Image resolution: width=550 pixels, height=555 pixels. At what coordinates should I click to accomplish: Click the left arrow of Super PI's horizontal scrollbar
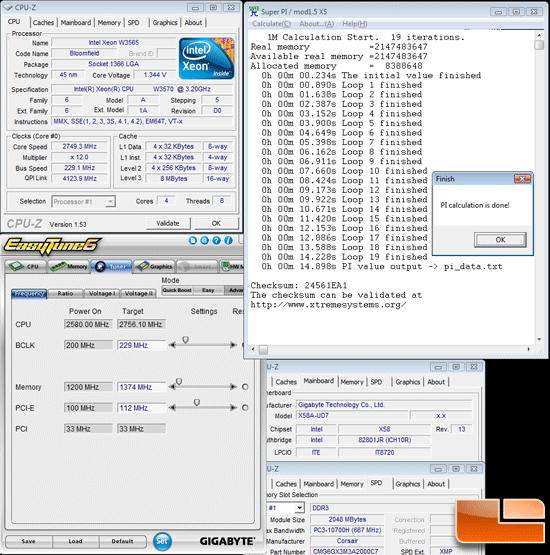tap(253, 349)
